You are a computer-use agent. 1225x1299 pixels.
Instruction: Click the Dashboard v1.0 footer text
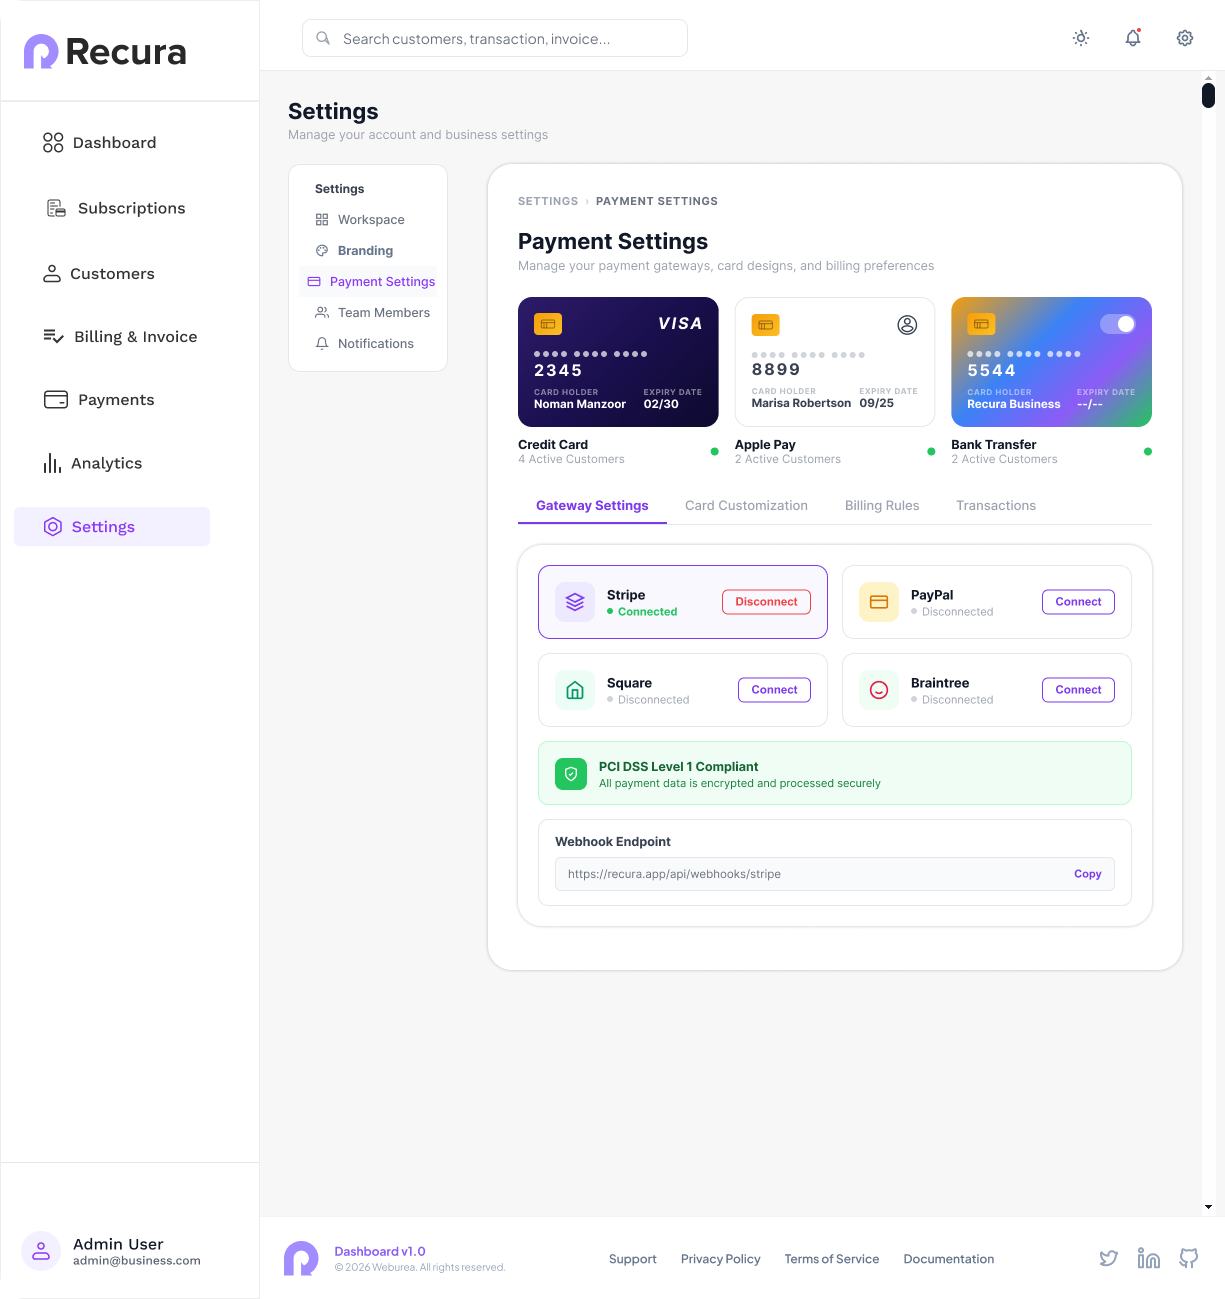[380, 1252]
